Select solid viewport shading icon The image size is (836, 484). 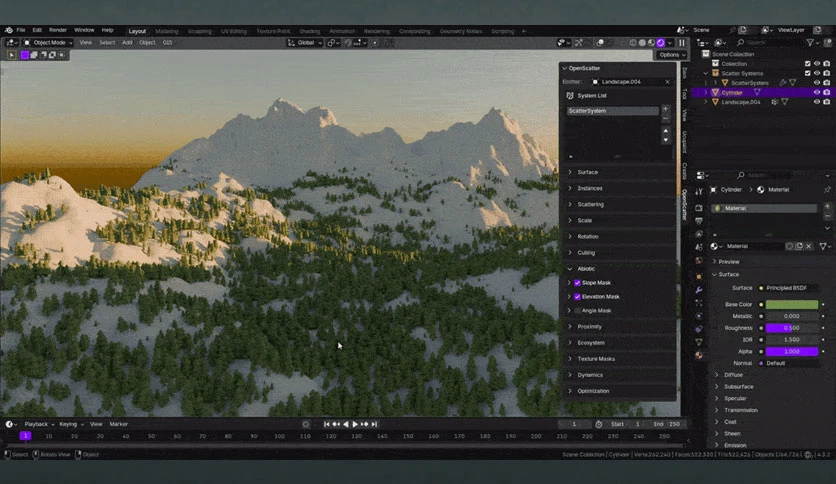pos(642,43)
